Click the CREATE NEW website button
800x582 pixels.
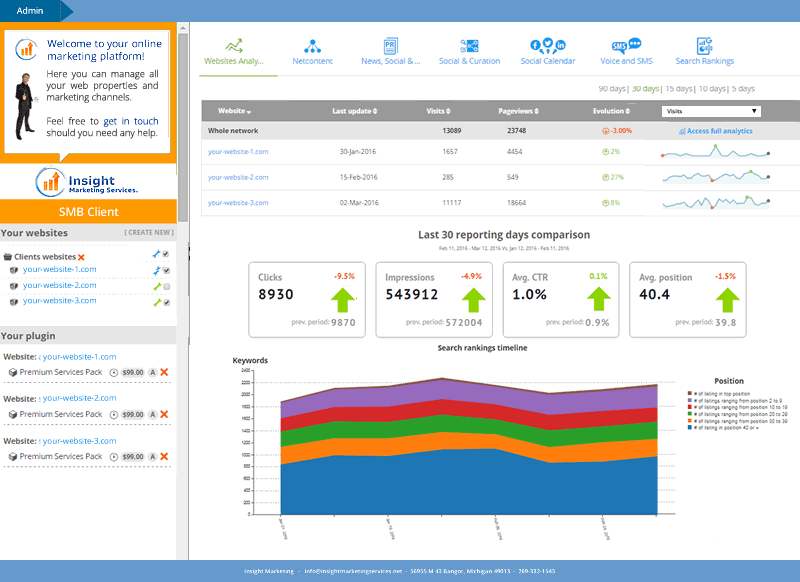click(148, 233)
